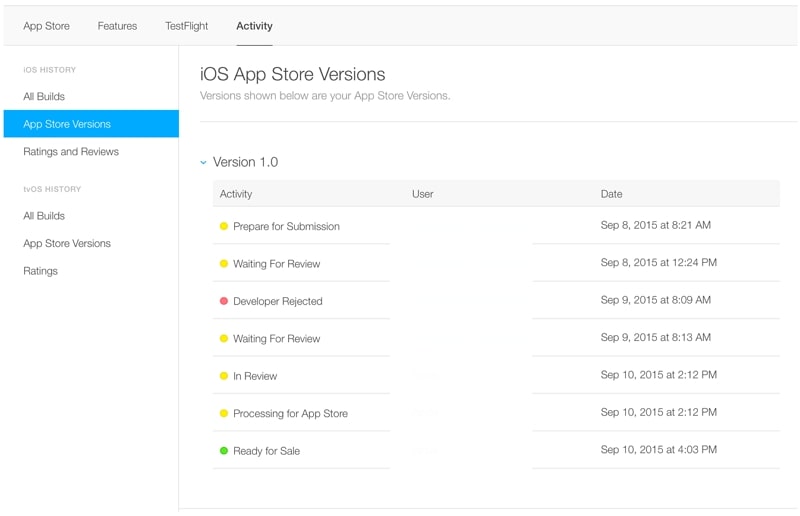Open App Store Versions under tvOS History
Viewport: 800px width, 516px height.
pos(67,243)
